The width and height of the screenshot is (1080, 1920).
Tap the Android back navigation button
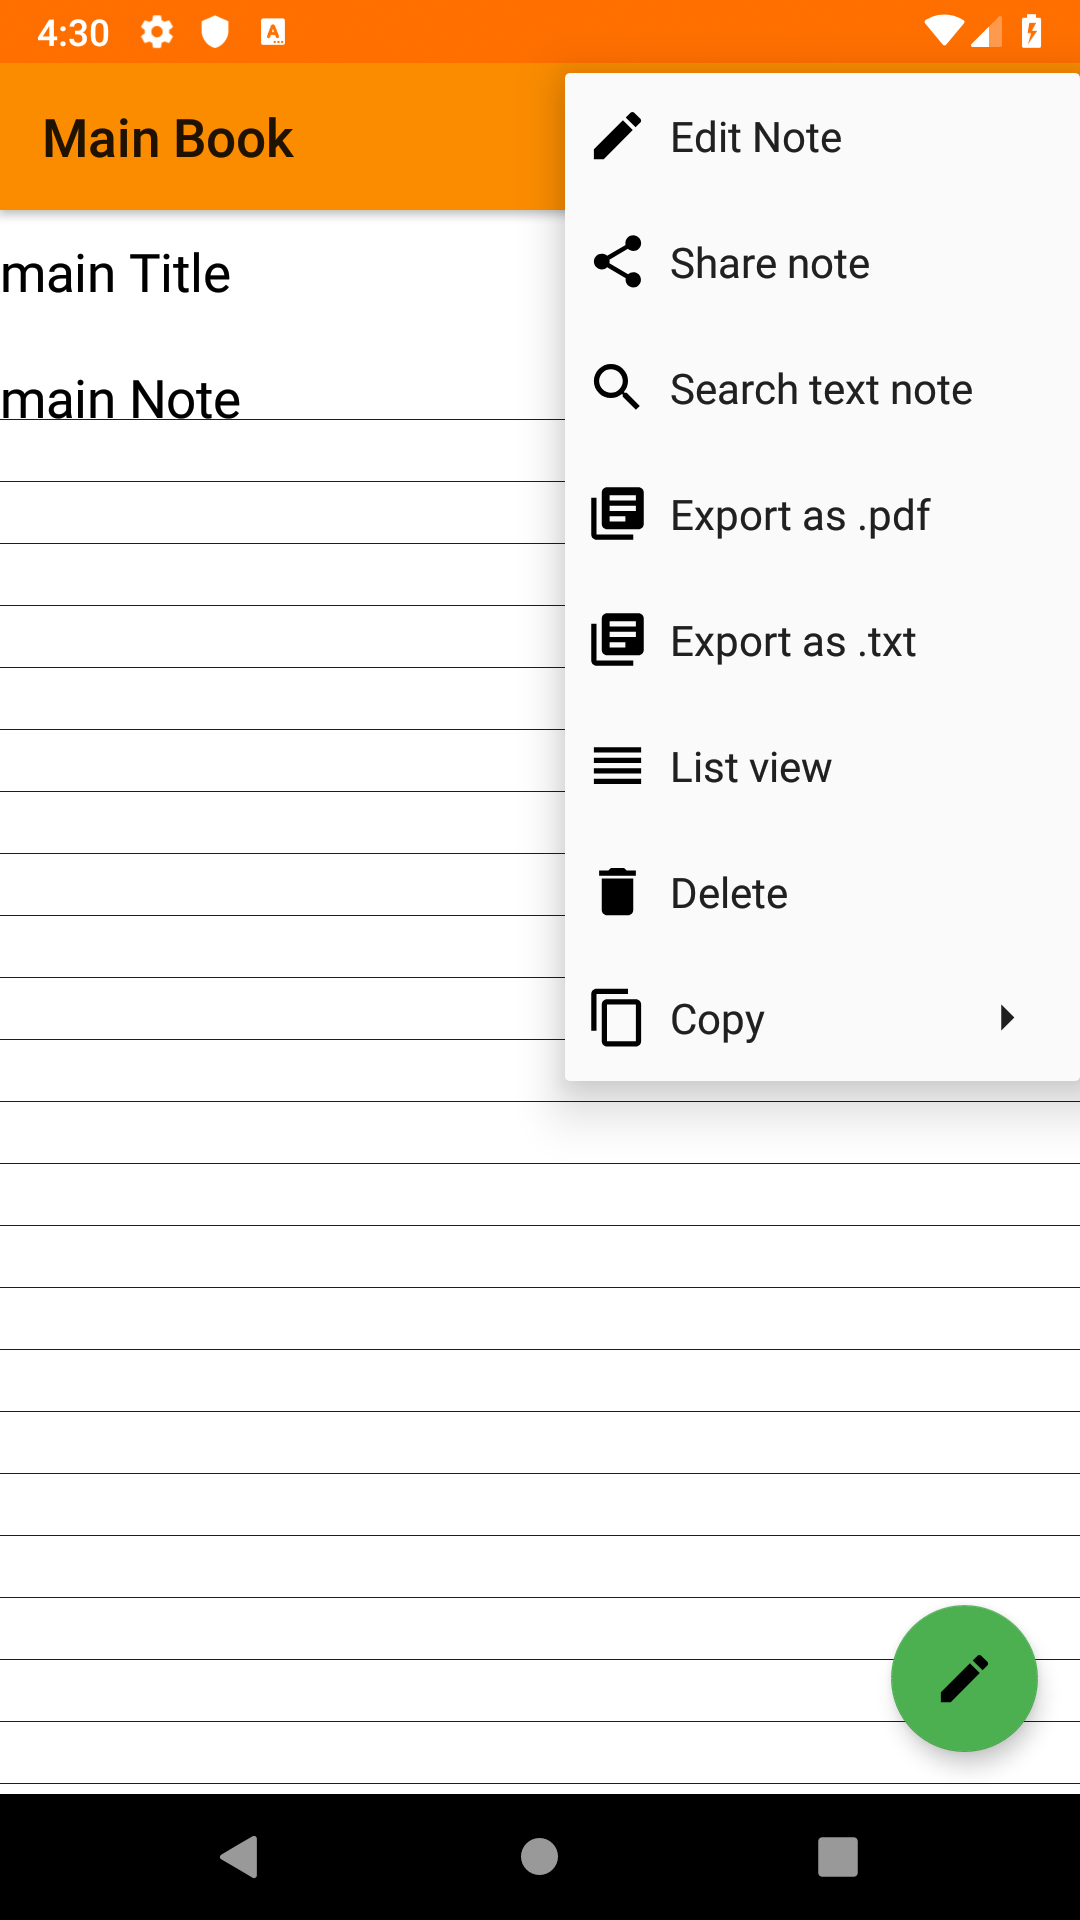240,1857
